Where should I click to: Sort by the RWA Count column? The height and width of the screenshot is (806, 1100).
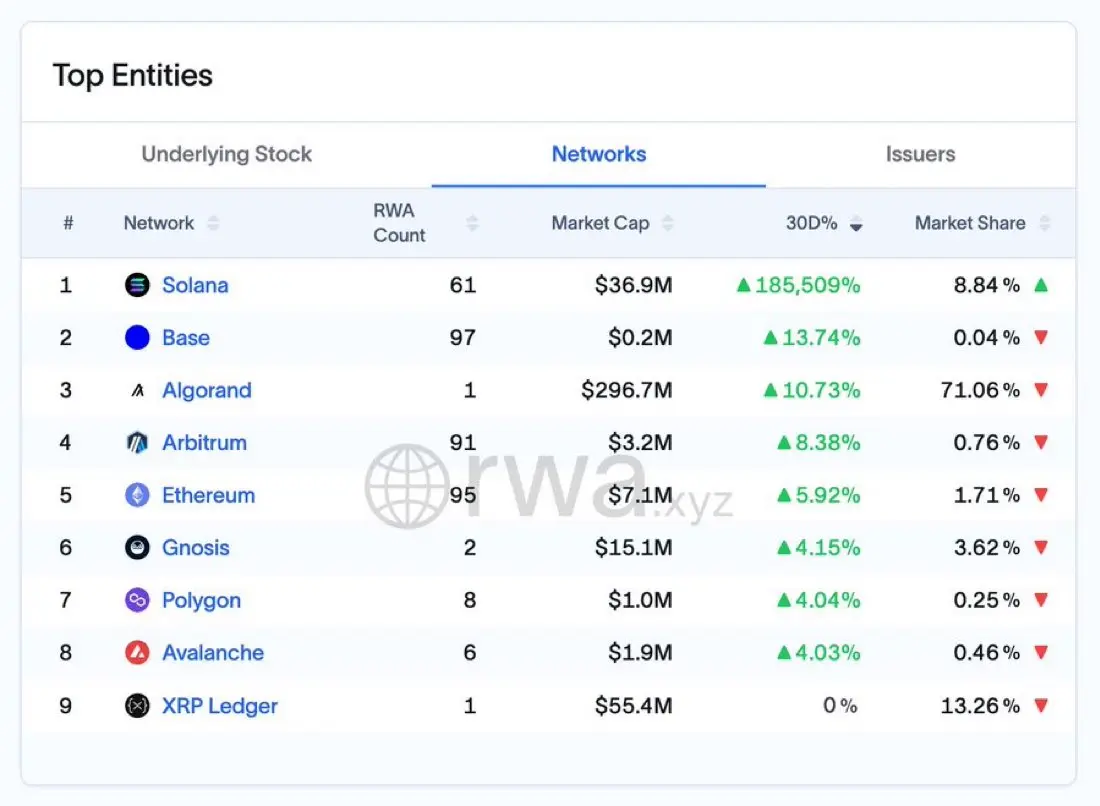point(472,223)
